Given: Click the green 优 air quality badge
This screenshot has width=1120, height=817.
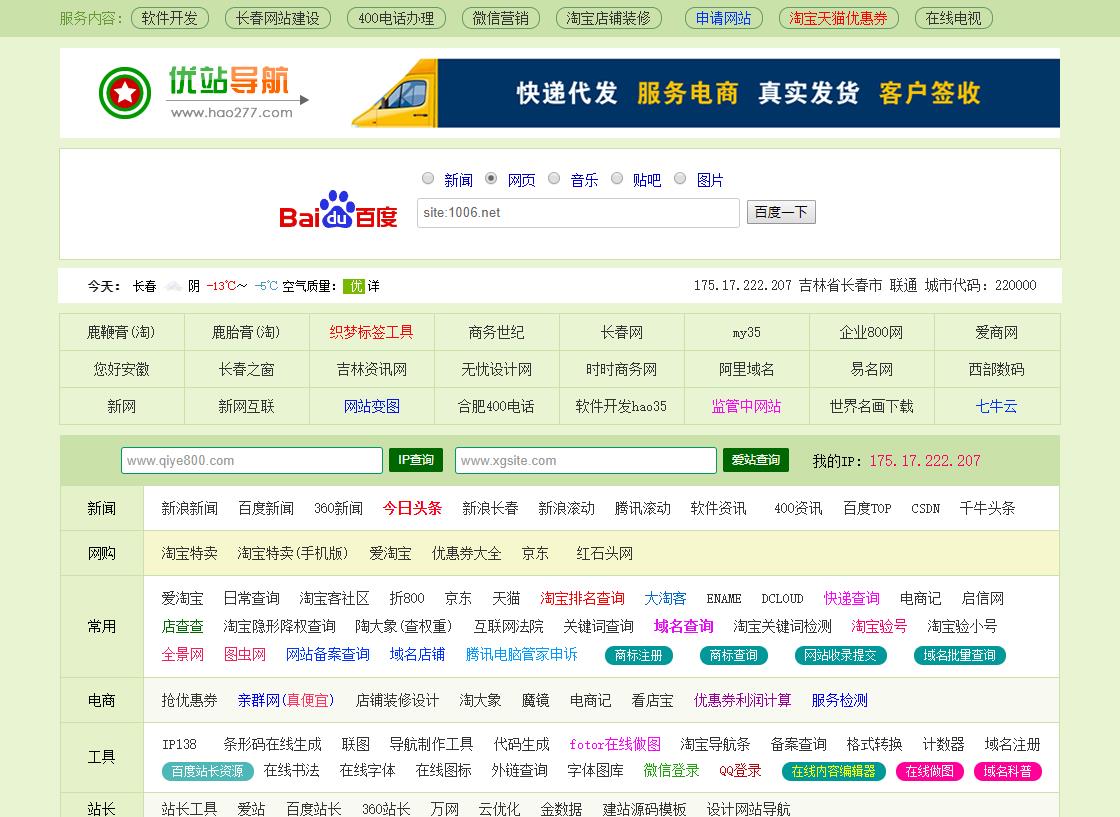Looking at the screenshot, I should [354, 286].
